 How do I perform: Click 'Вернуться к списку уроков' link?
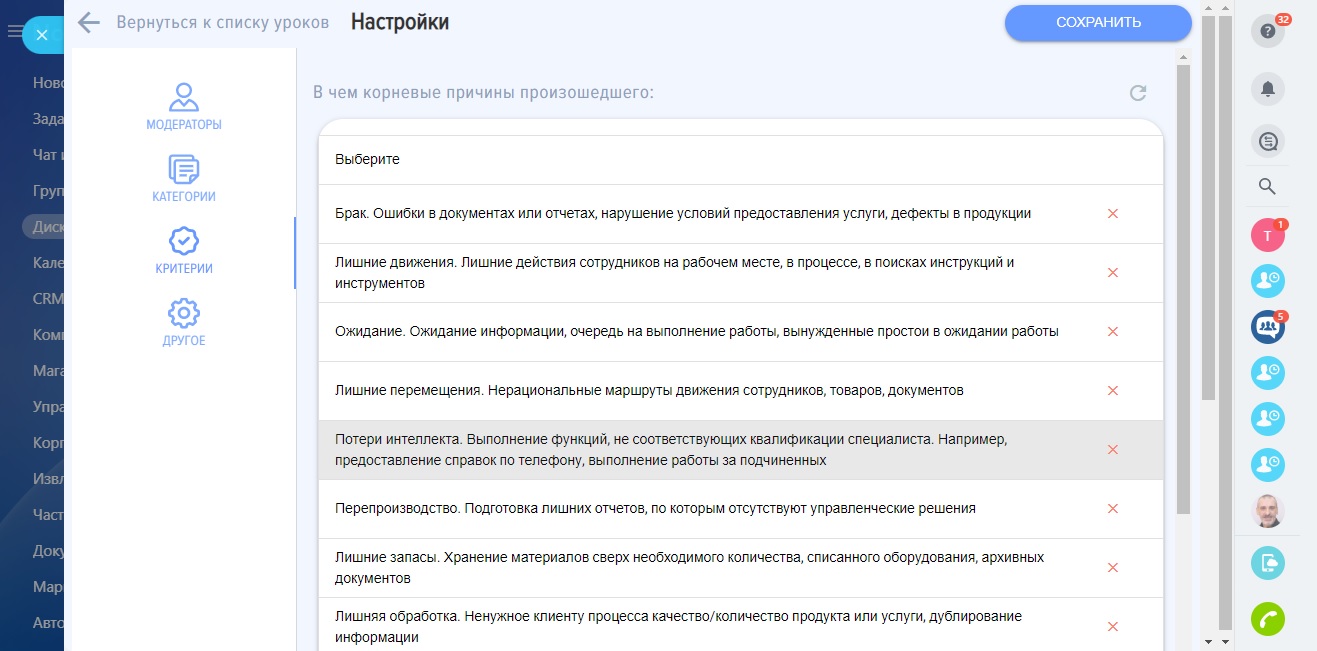(223, 22)
